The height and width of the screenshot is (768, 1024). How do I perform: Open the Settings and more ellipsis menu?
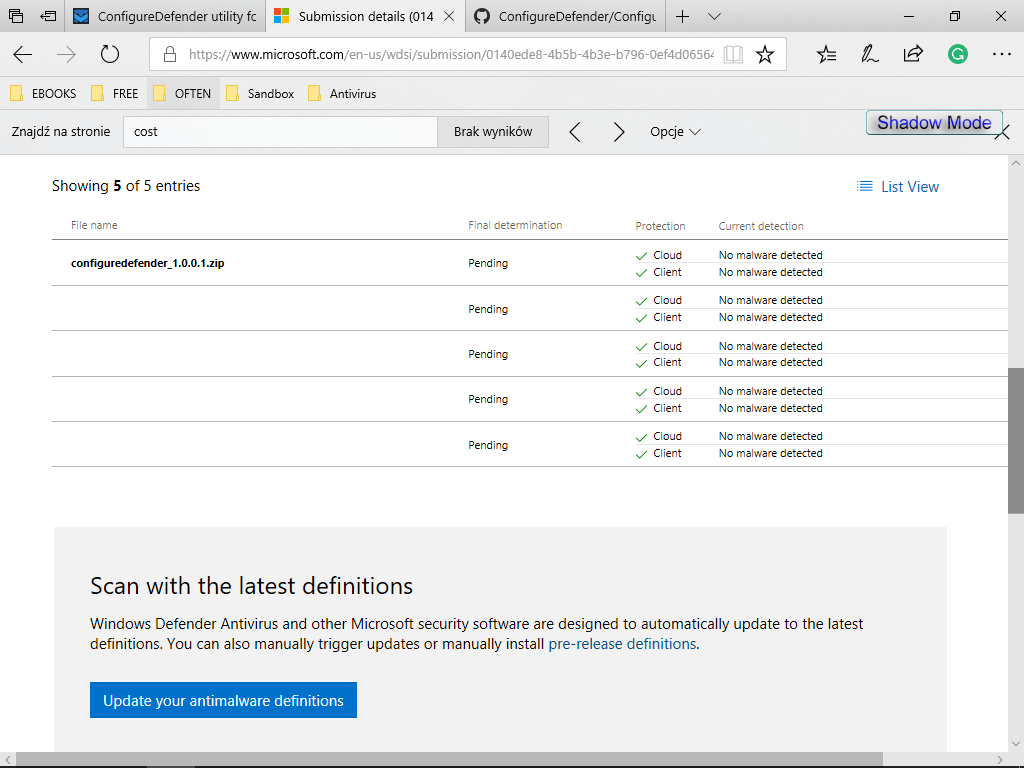(1001, 55)
